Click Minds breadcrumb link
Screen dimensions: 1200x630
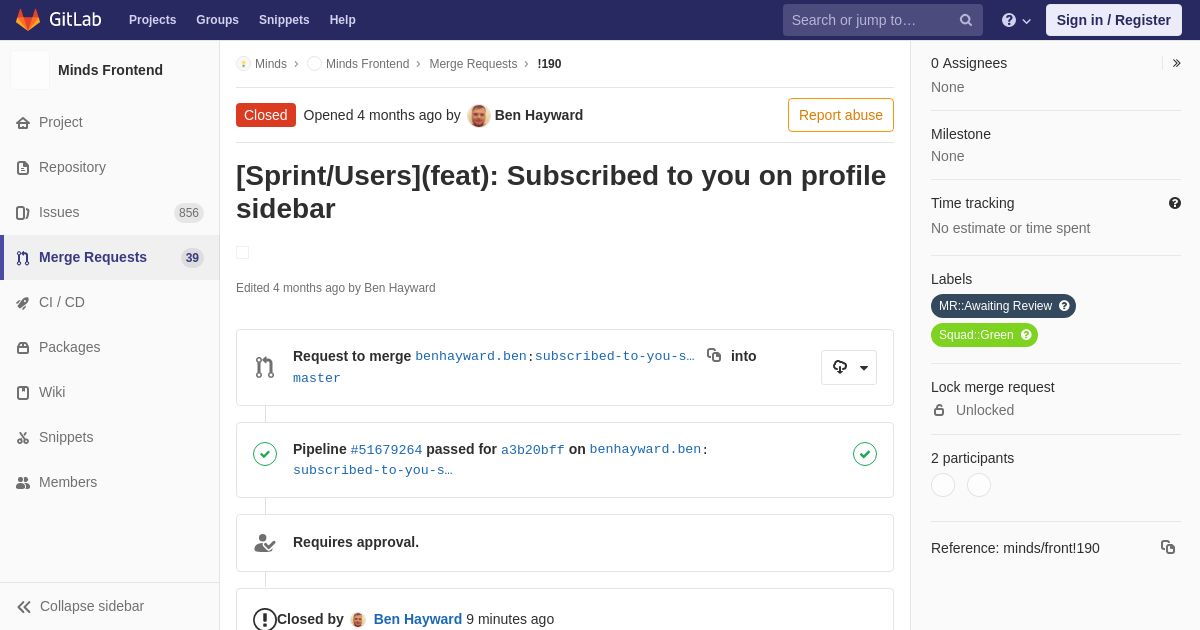pyautogui.click(x=271, y=64)
